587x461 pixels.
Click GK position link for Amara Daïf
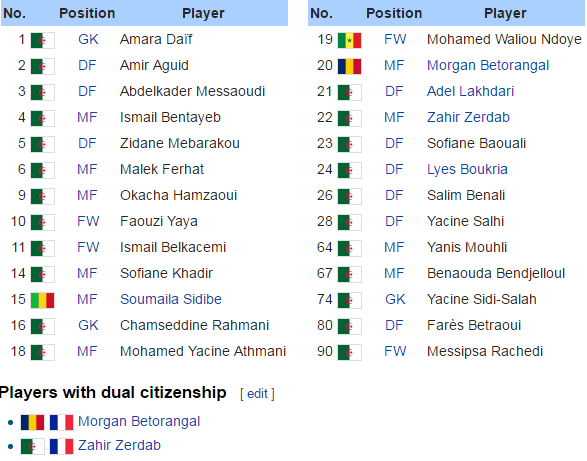point(88,39)
